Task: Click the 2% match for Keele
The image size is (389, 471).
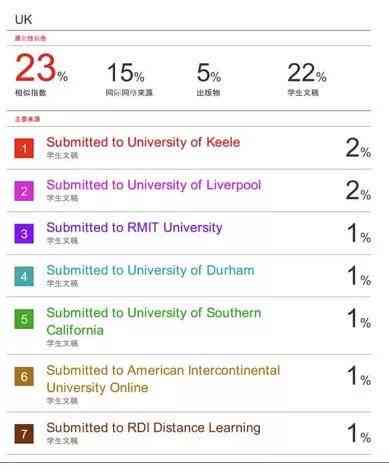Action: [358, 148]
